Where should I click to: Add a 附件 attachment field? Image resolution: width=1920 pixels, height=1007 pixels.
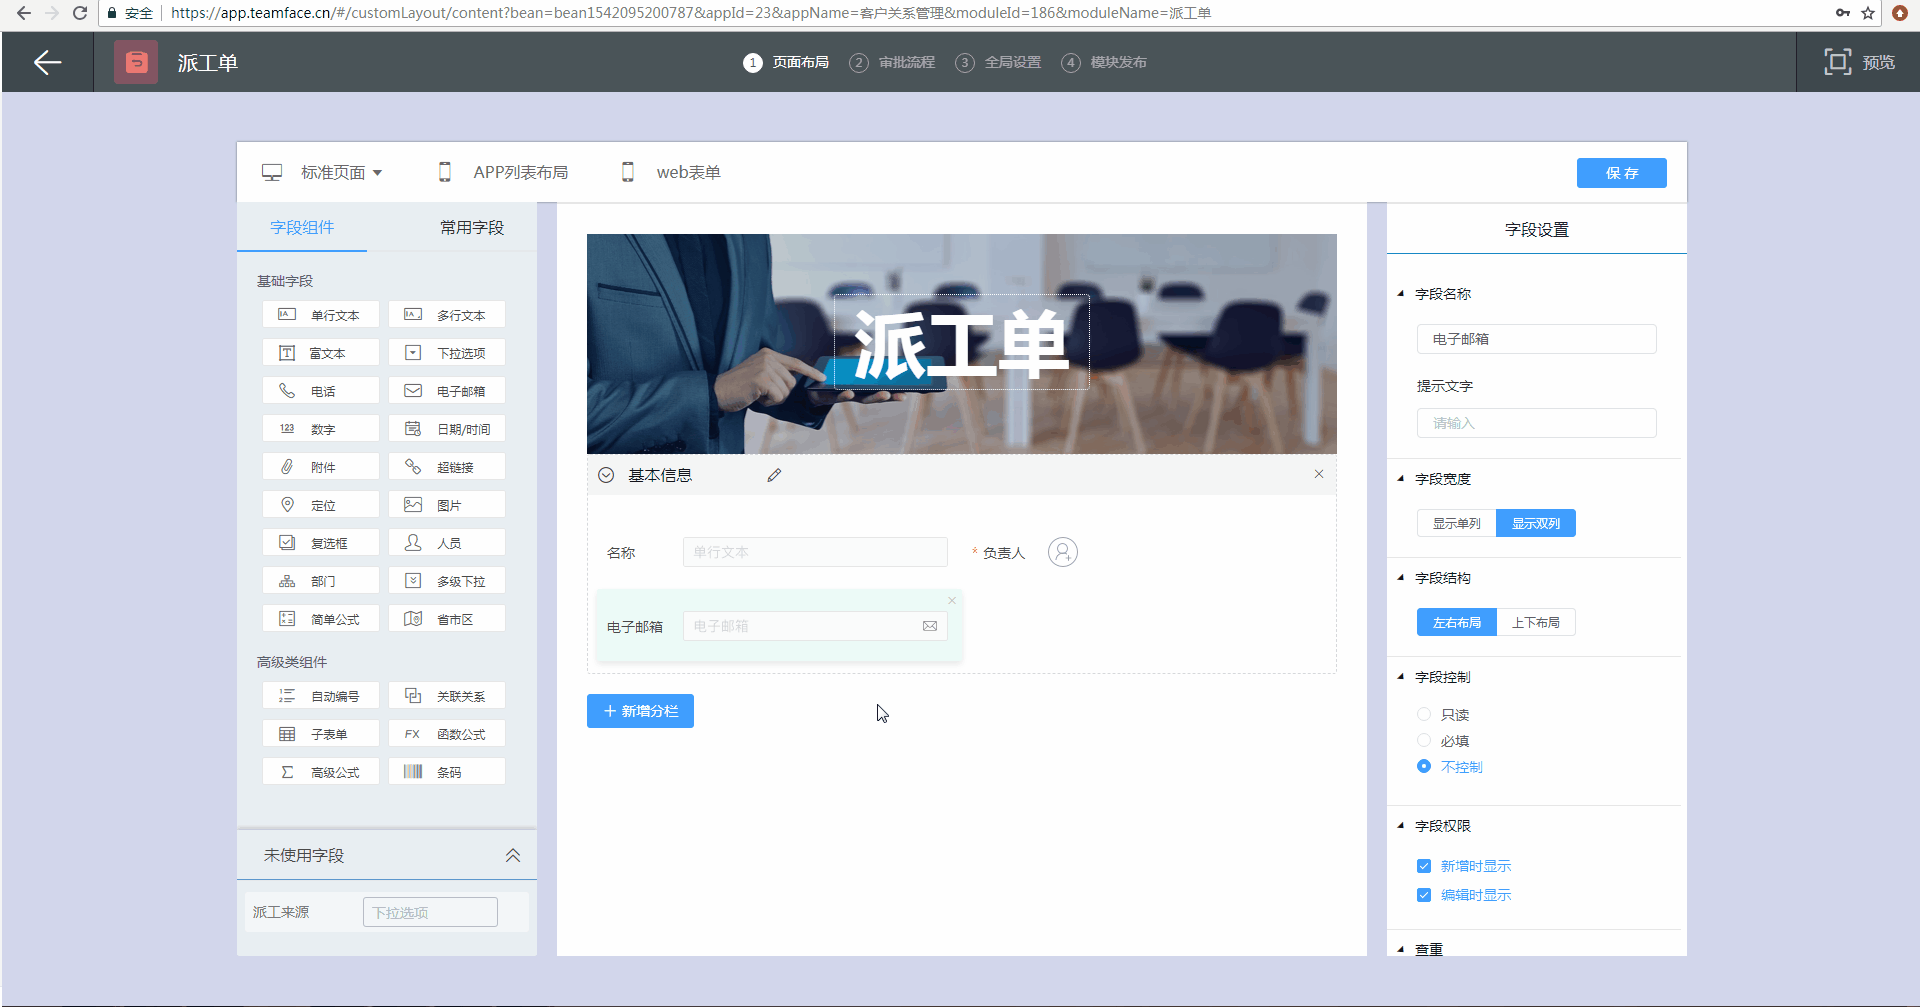tap(321, 466)
